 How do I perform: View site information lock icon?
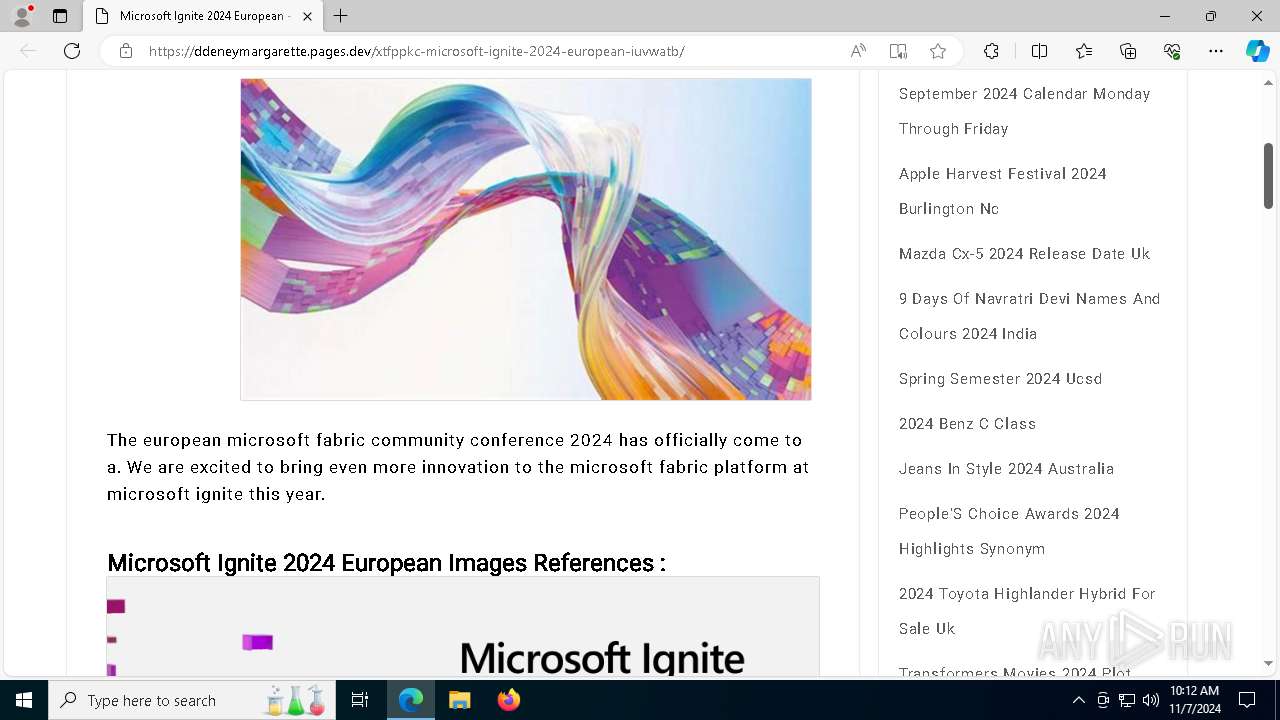point(126,51)
